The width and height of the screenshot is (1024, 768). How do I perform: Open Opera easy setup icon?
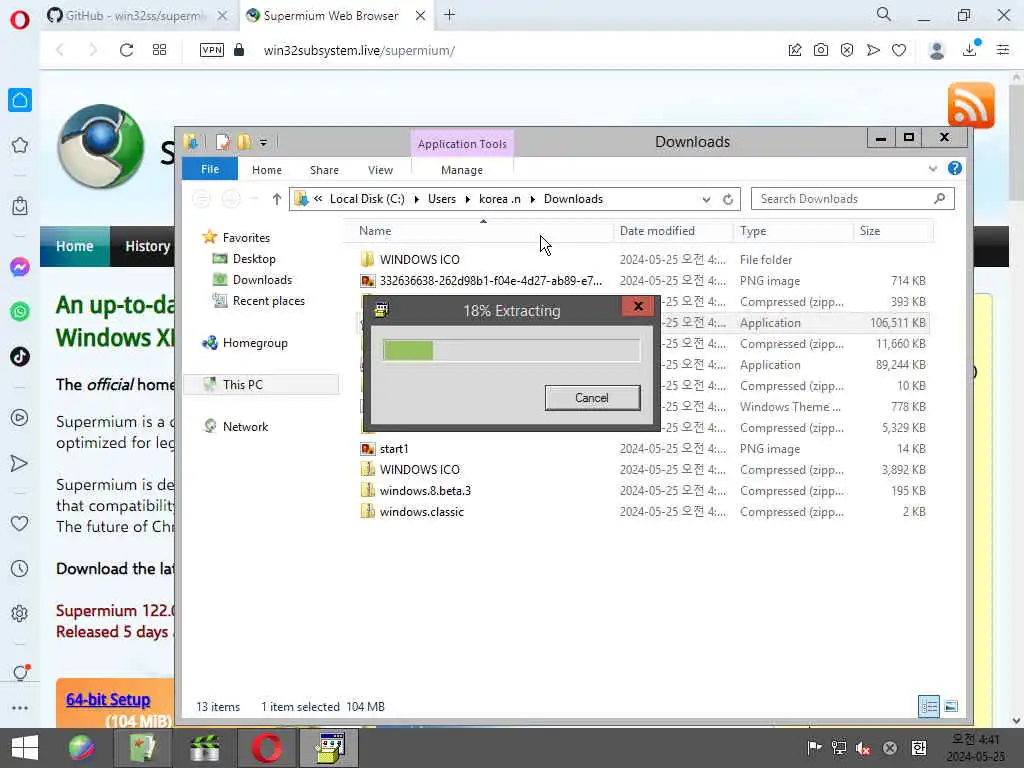coord(1003,50)
